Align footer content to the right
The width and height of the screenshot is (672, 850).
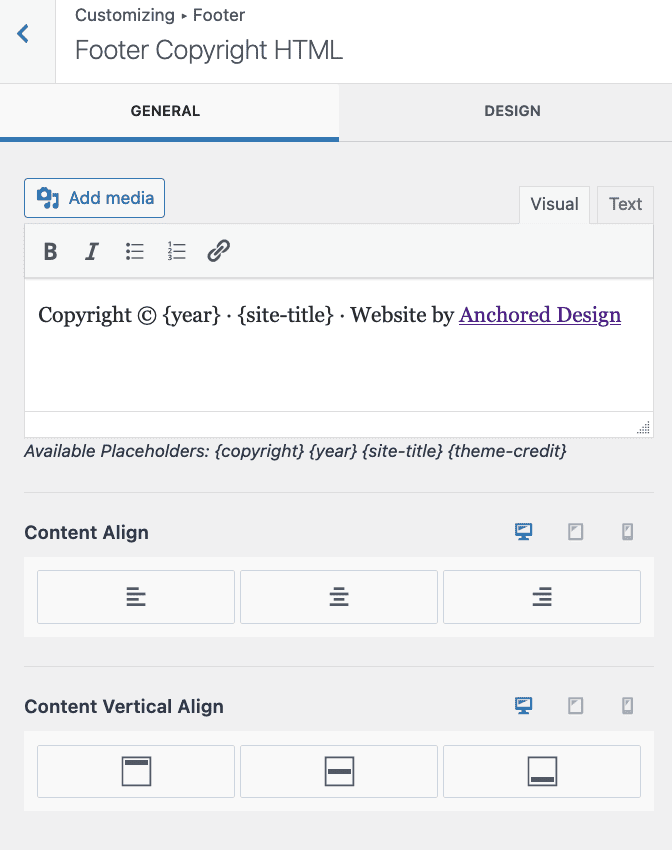[542, 597]
